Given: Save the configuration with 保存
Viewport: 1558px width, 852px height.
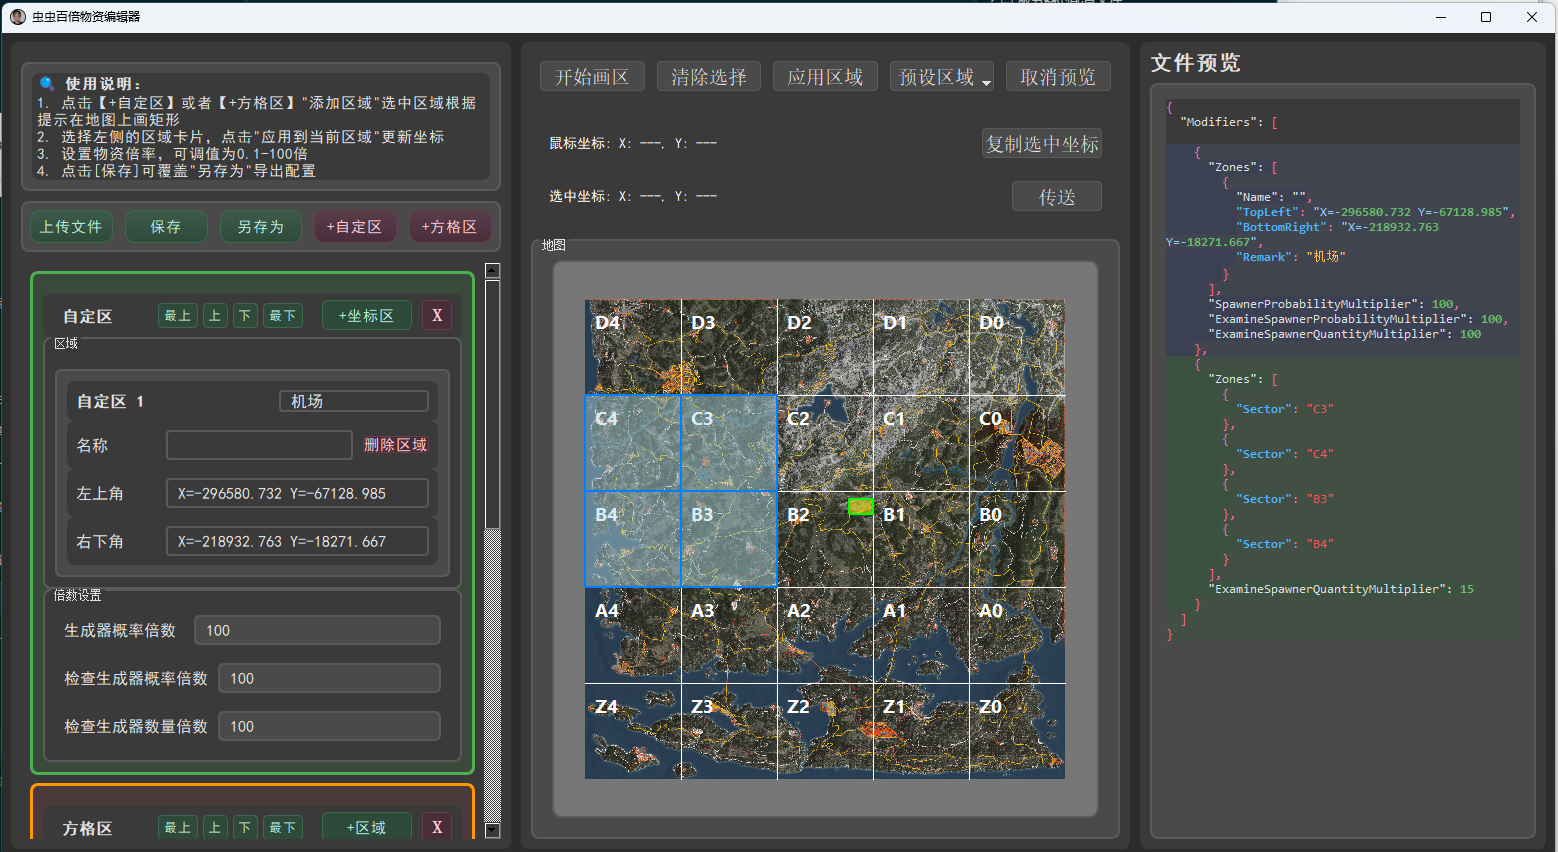Looking at the screenshot, I should click(x=166, y=226).
